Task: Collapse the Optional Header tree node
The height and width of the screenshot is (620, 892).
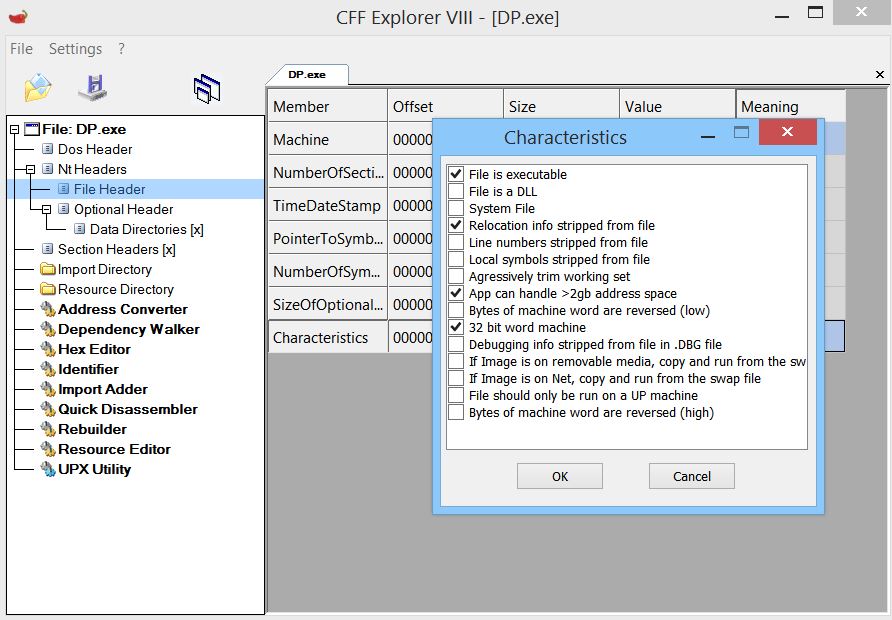Action: coord(47,209)
